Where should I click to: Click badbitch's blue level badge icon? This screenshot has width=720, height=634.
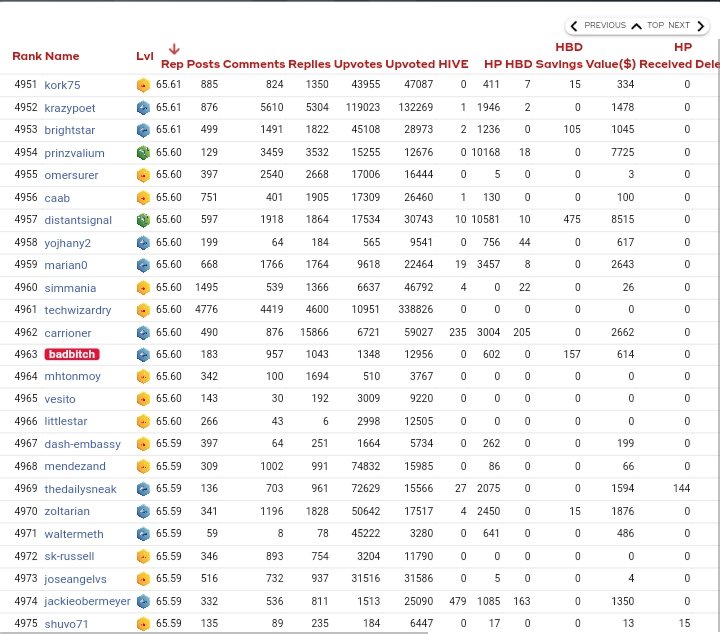(143, 354)
